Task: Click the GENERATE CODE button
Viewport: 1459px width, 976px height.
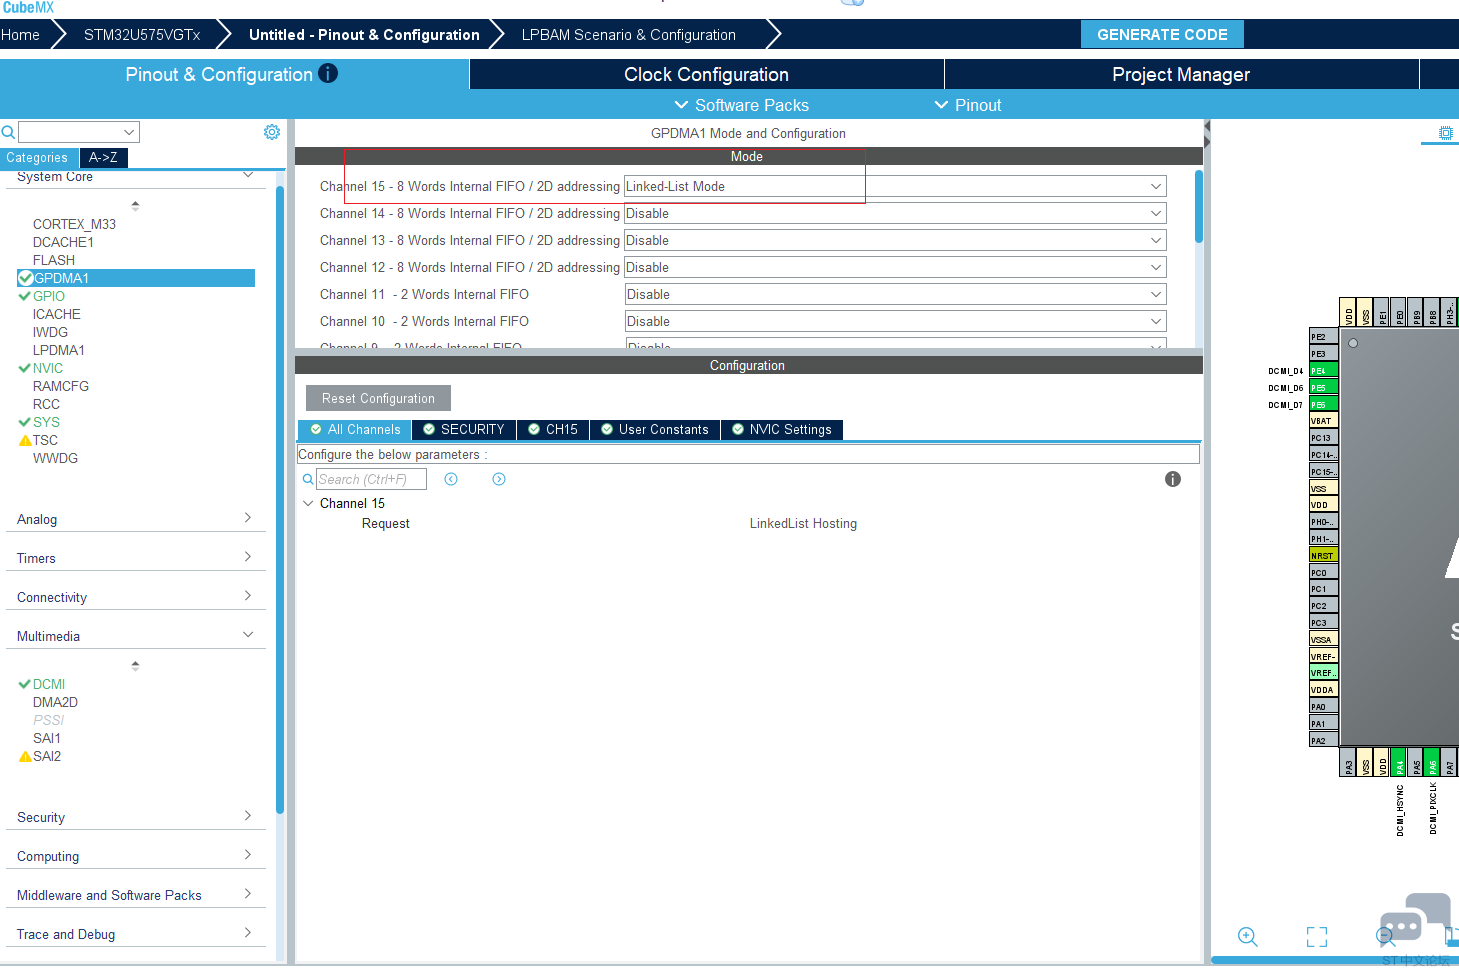Action: [x=1162, y=34]
